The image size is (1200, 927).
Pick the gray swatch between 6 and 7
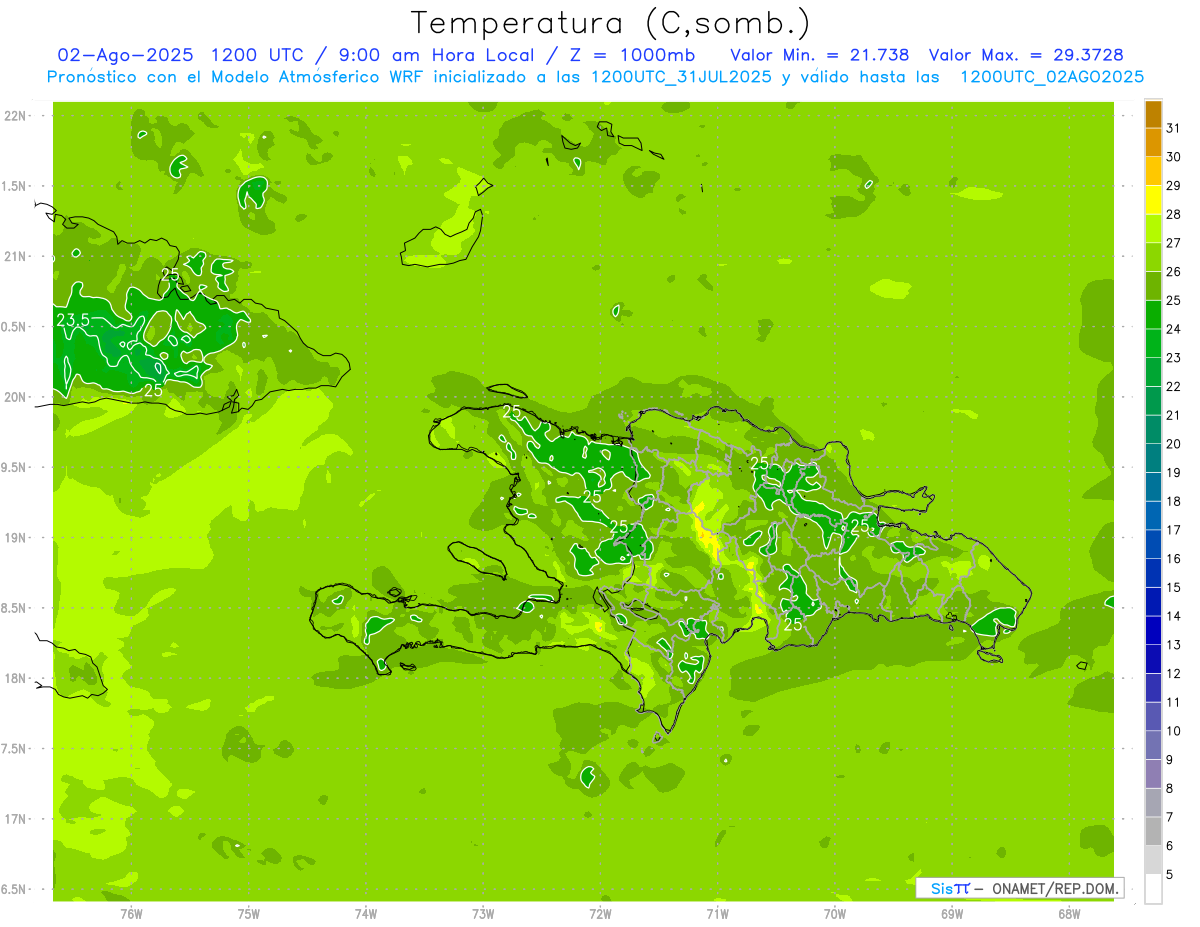[x=1153, y=832]
